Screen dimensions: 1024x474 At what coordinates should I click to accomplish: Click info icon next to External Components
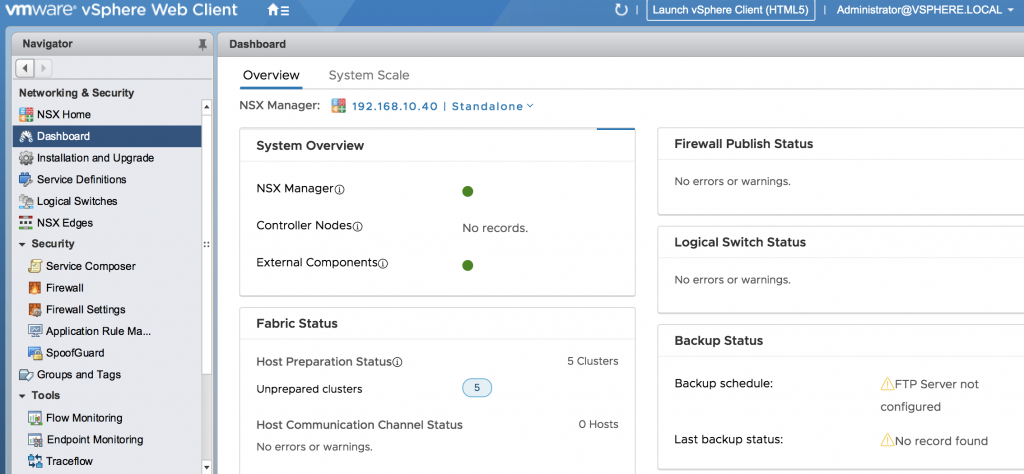tap(383, 264)
